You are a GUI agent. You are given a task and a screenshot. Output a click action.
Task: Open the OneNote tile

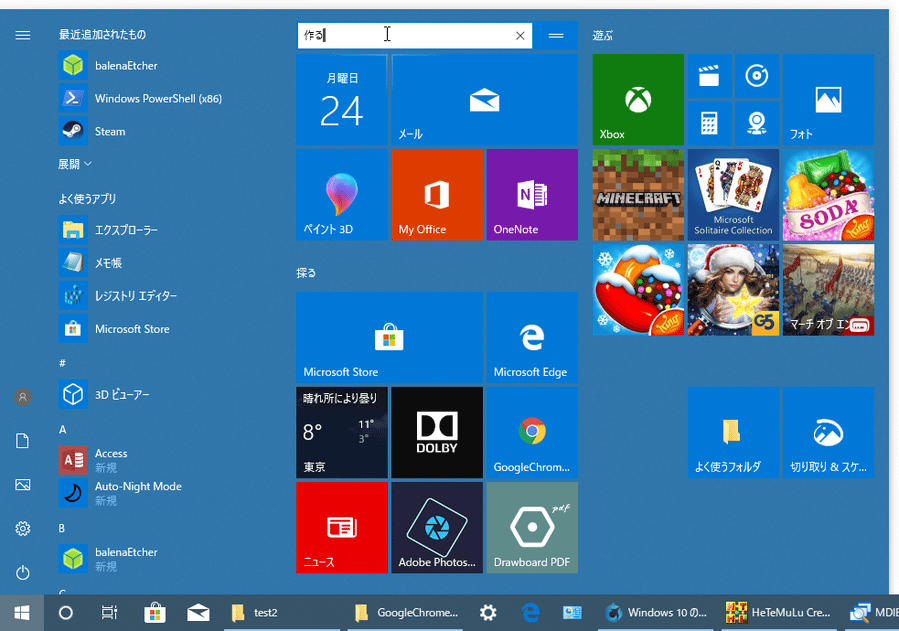coord(532,195)
